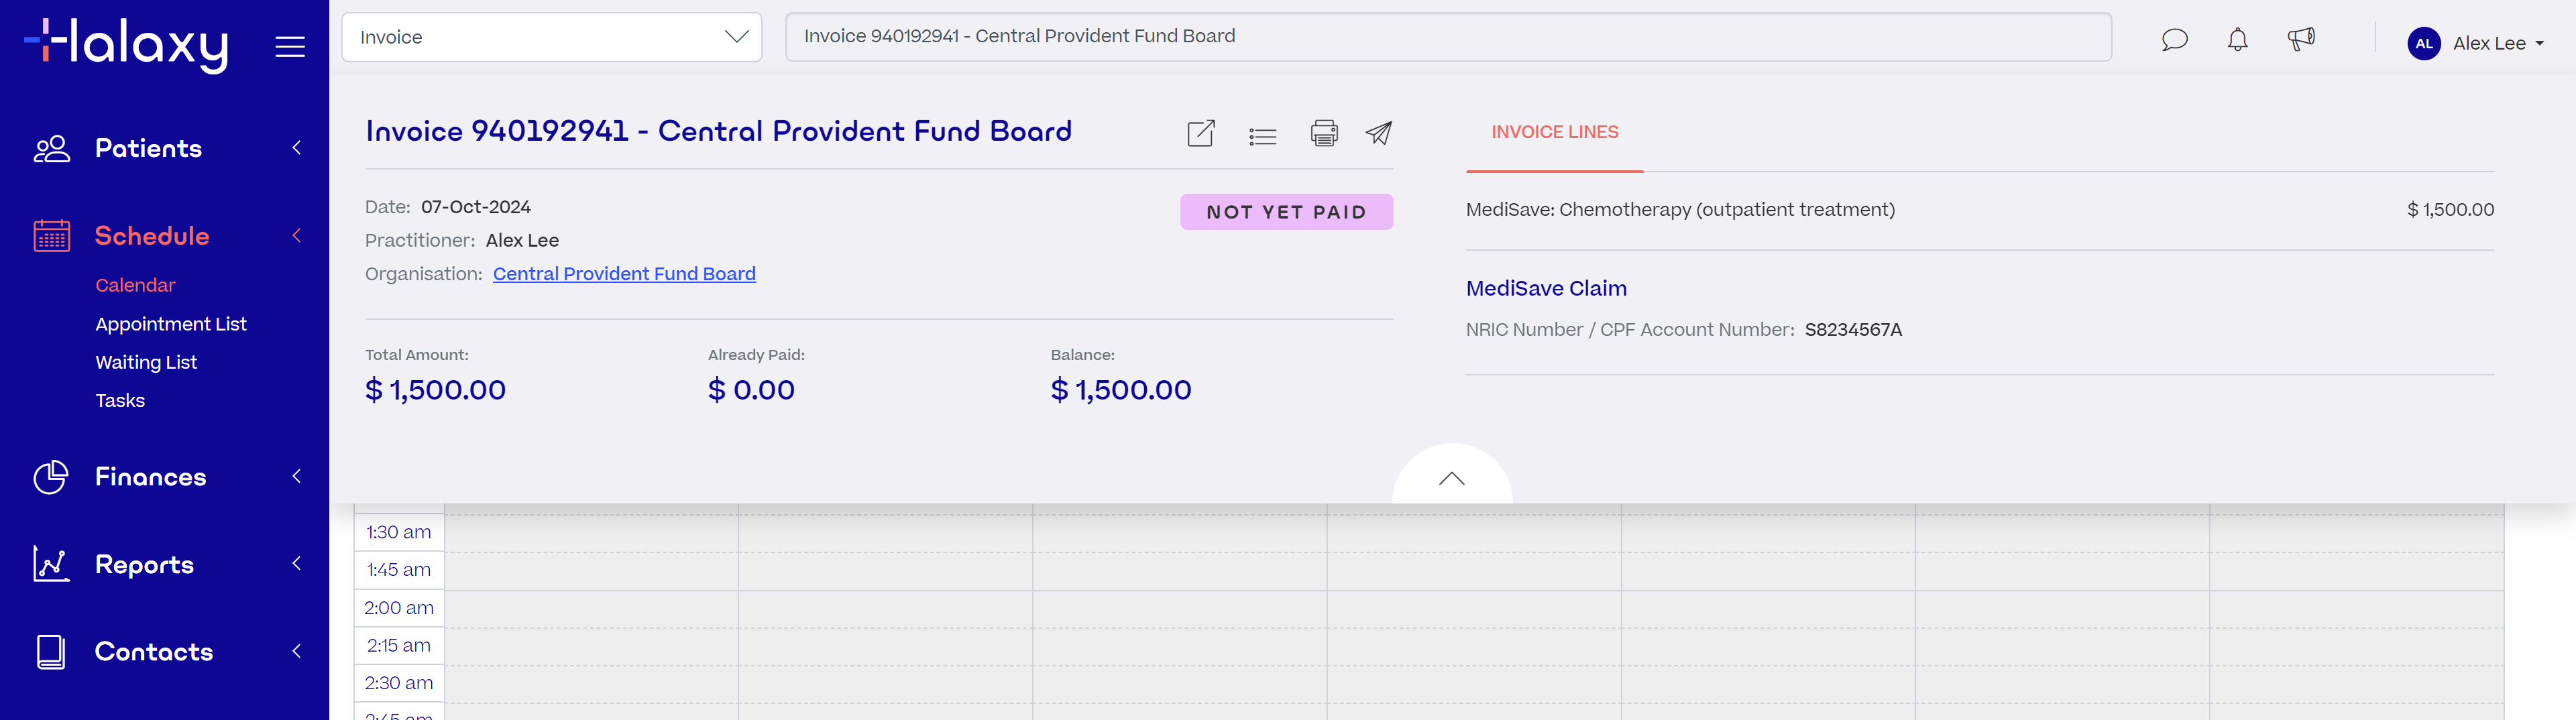Open the Reports section
Screen dimensions: 2576x720
point(144,565)
